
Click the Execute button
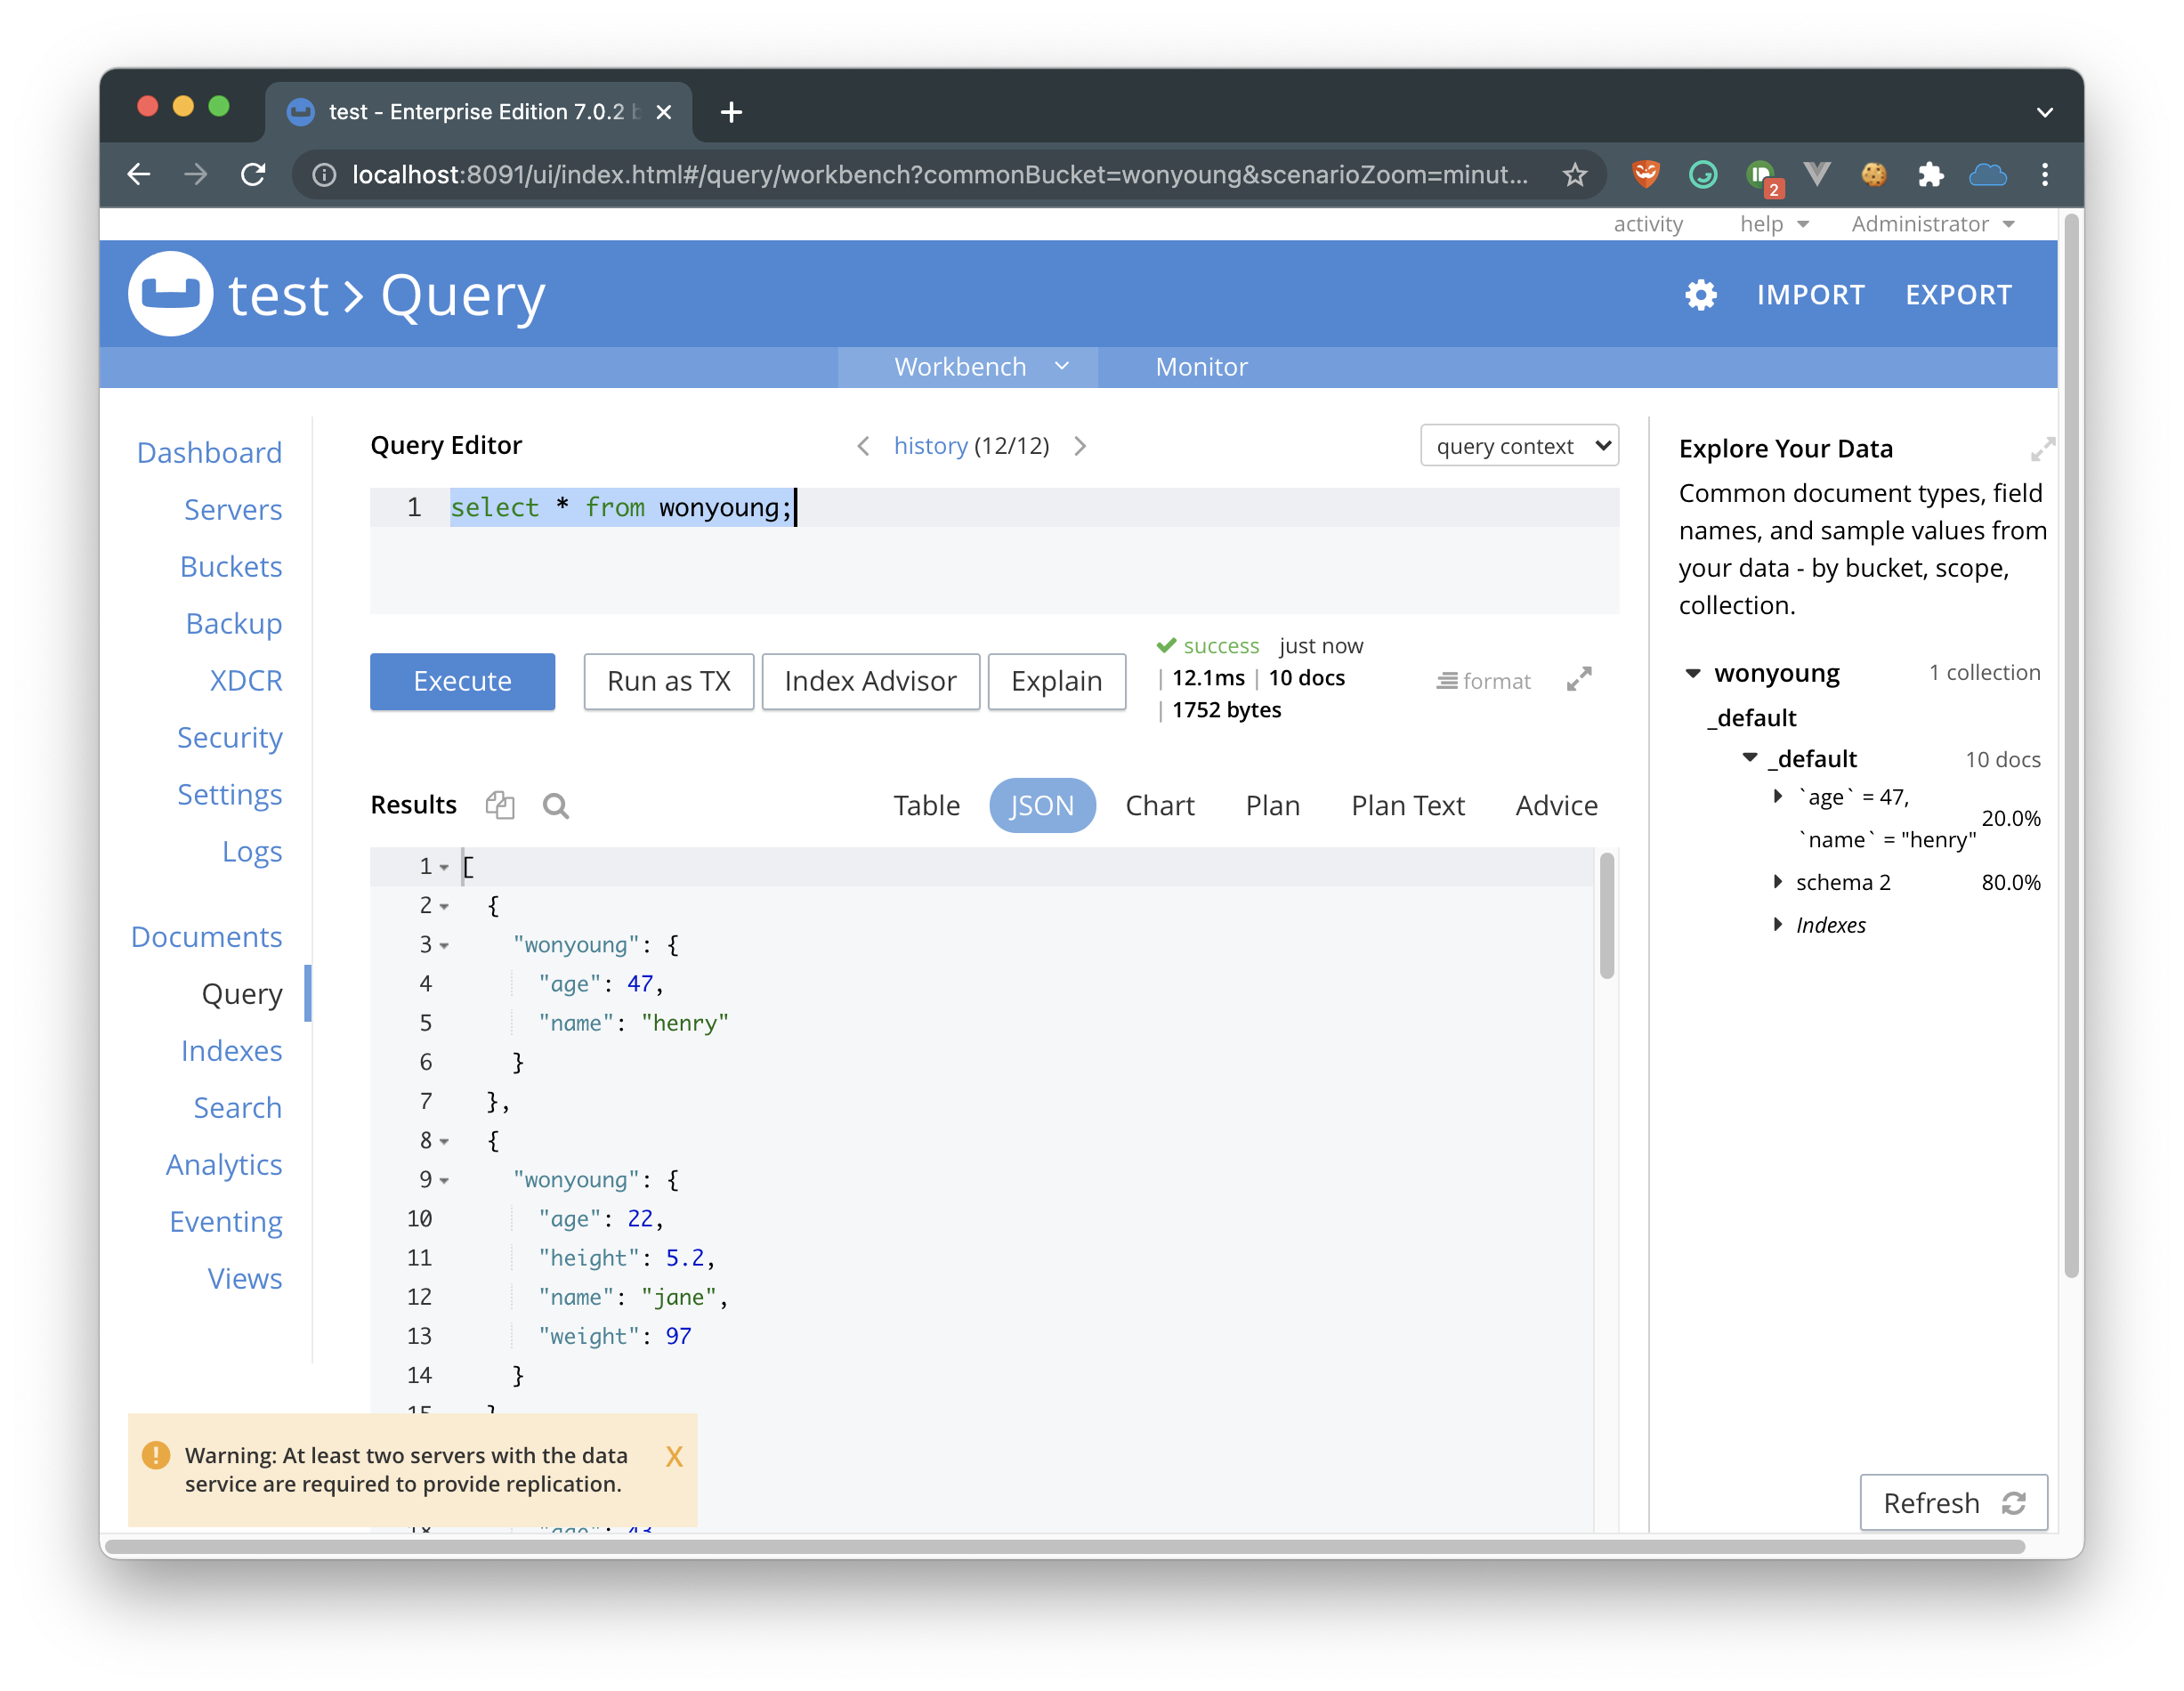462,681
